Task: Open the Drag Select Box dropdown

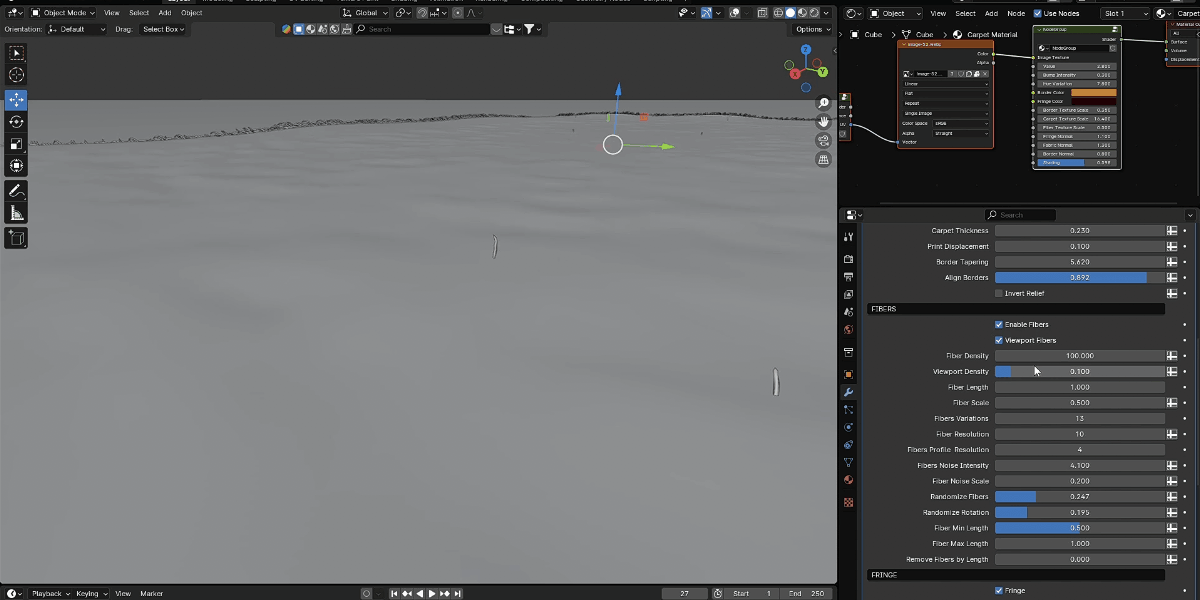Action: click(x=163, y=29)
